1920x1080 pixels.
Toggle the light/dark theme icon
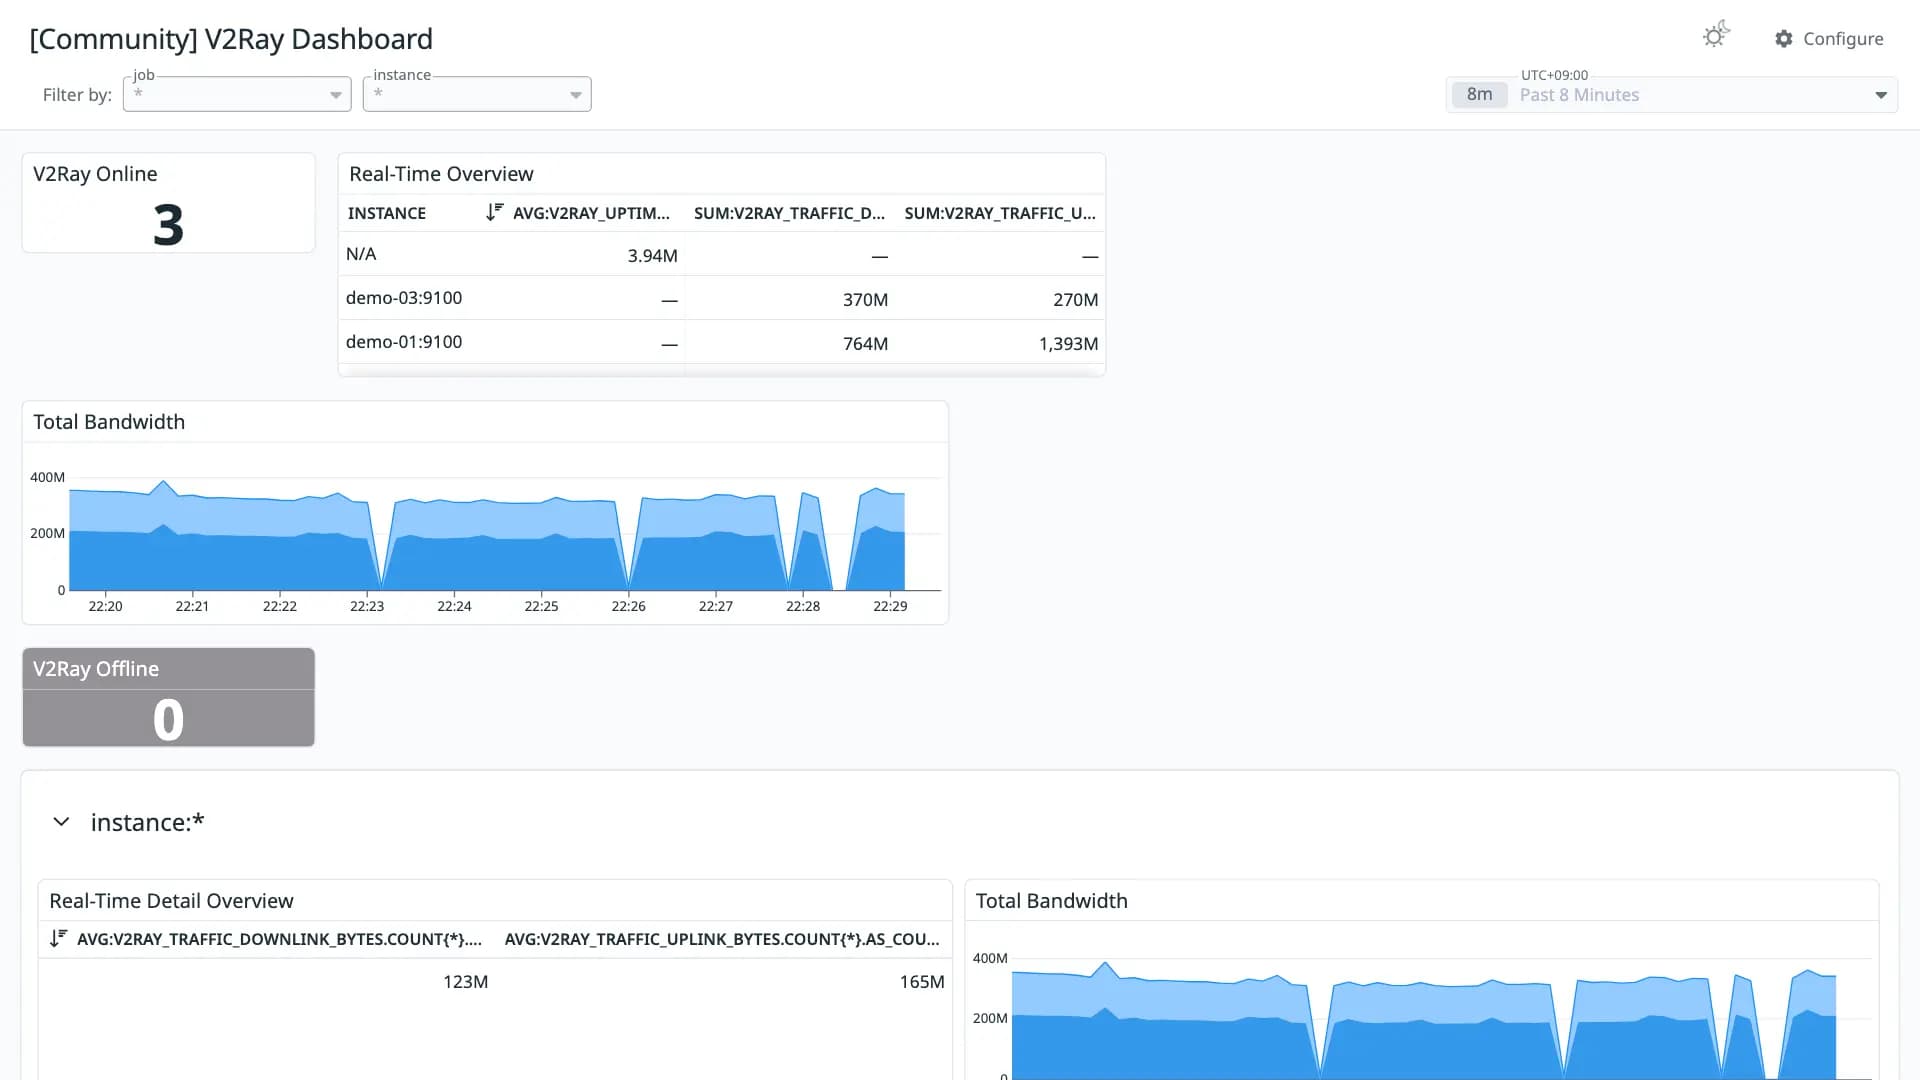coord(1716,36)
